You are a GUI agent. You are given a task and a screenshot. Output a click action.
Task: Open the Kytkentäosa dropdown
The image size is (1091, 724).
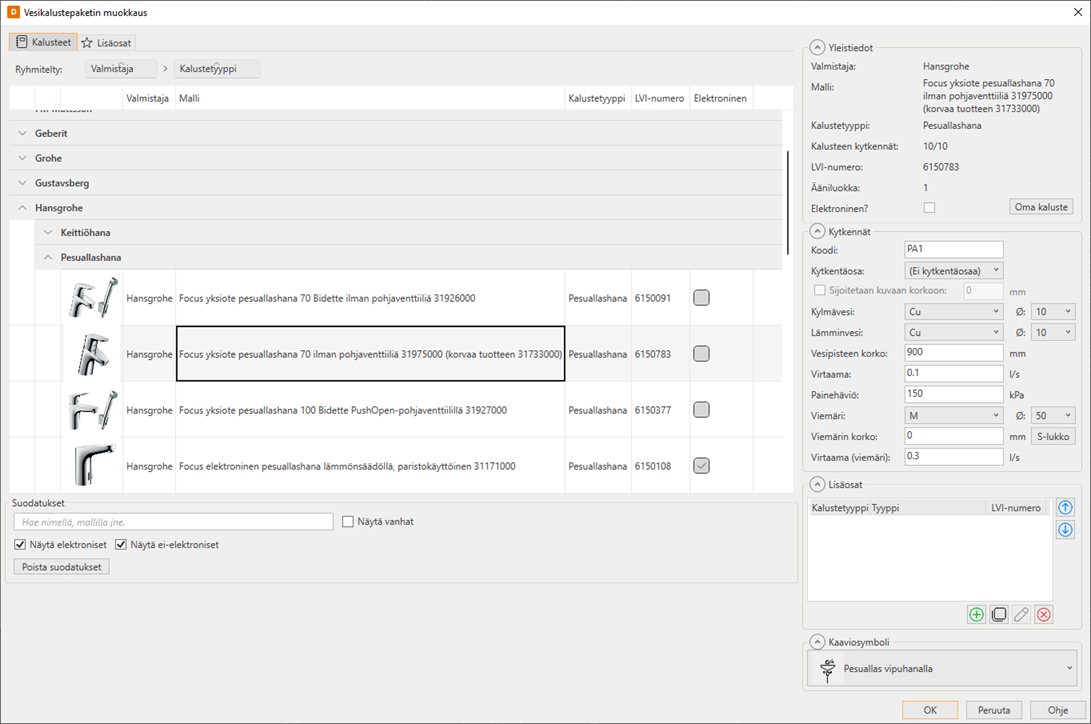pyautogui.click(x=954, y=271)
